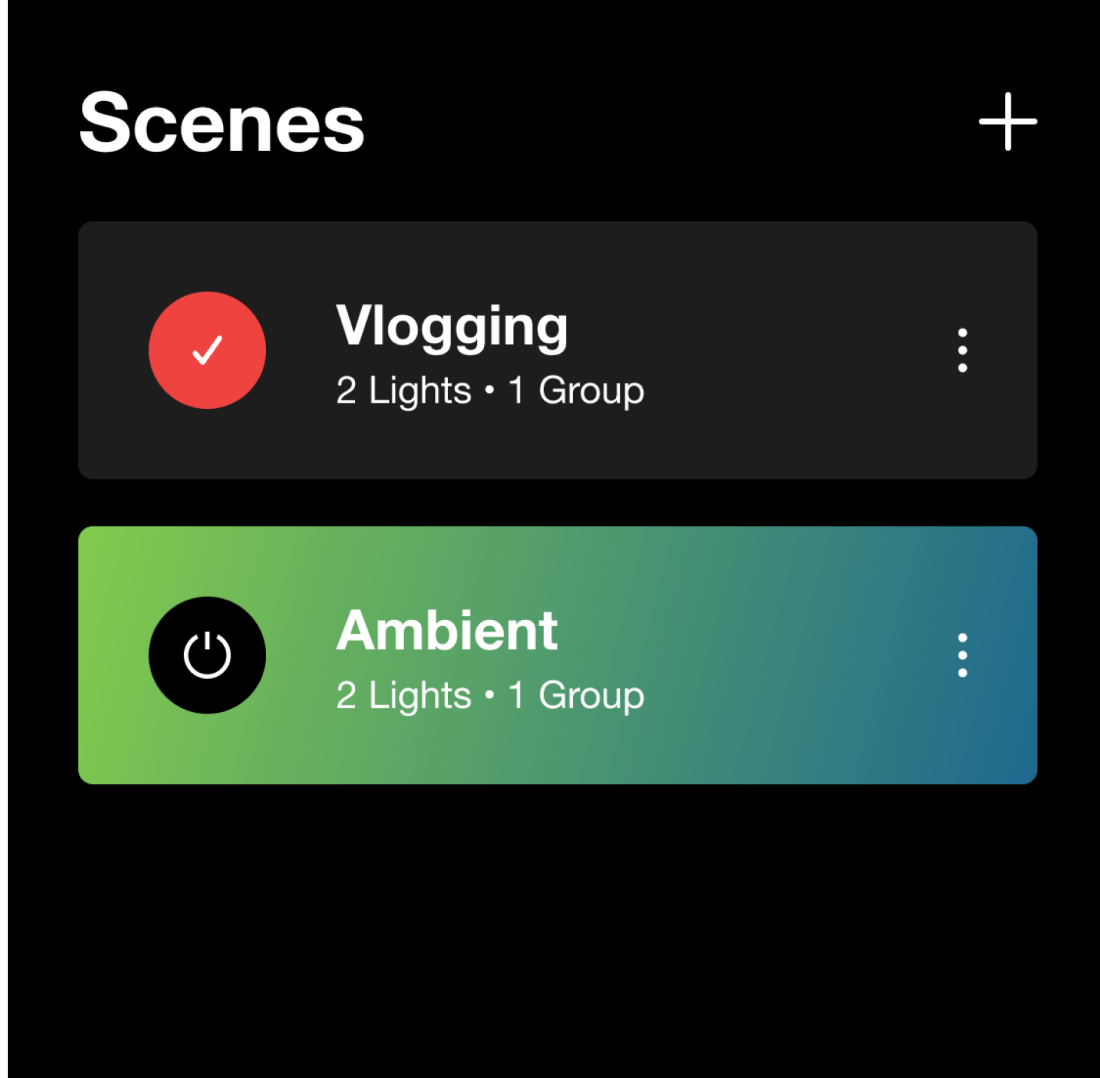This screenshot has height=1078, width=1100.
Task: Click the middle dot of Vlogging's more options
Action: (x=962, y=350)
